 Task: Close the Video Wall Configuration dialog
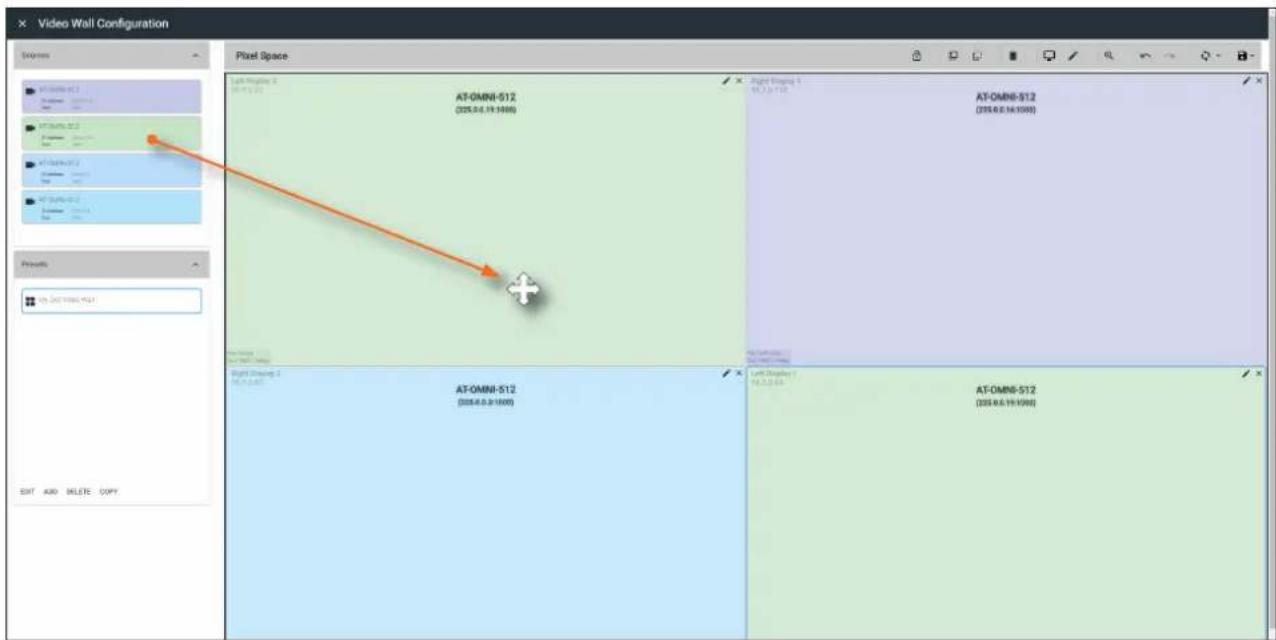22,23
